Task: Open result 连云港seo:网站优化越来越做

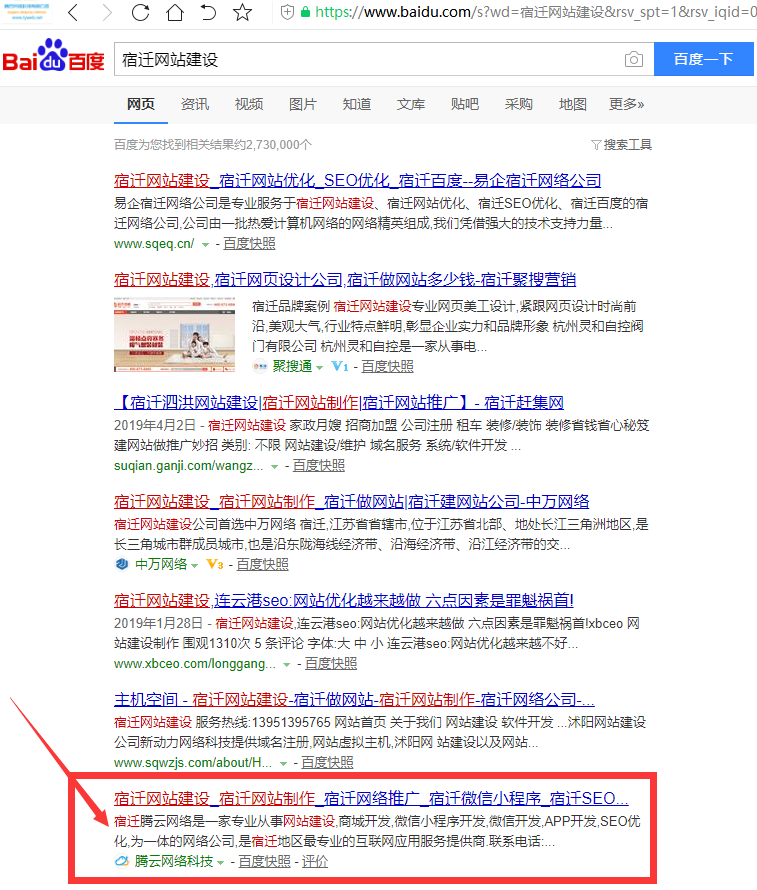Action: pos(344,600)
